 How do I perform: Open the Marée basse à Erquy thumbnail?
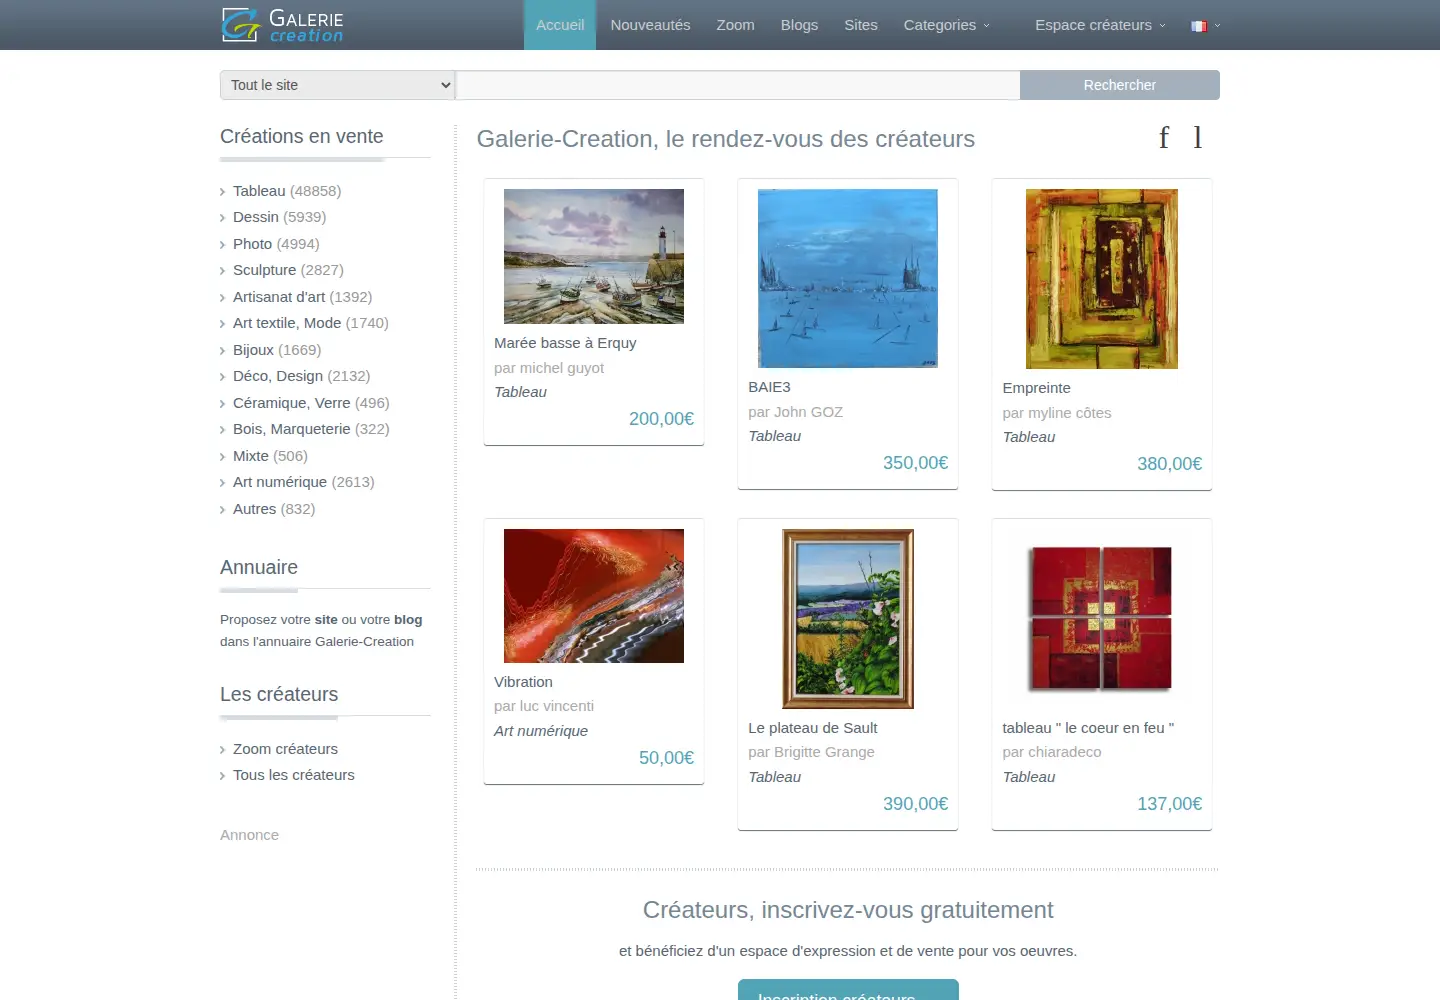point(594,256)
